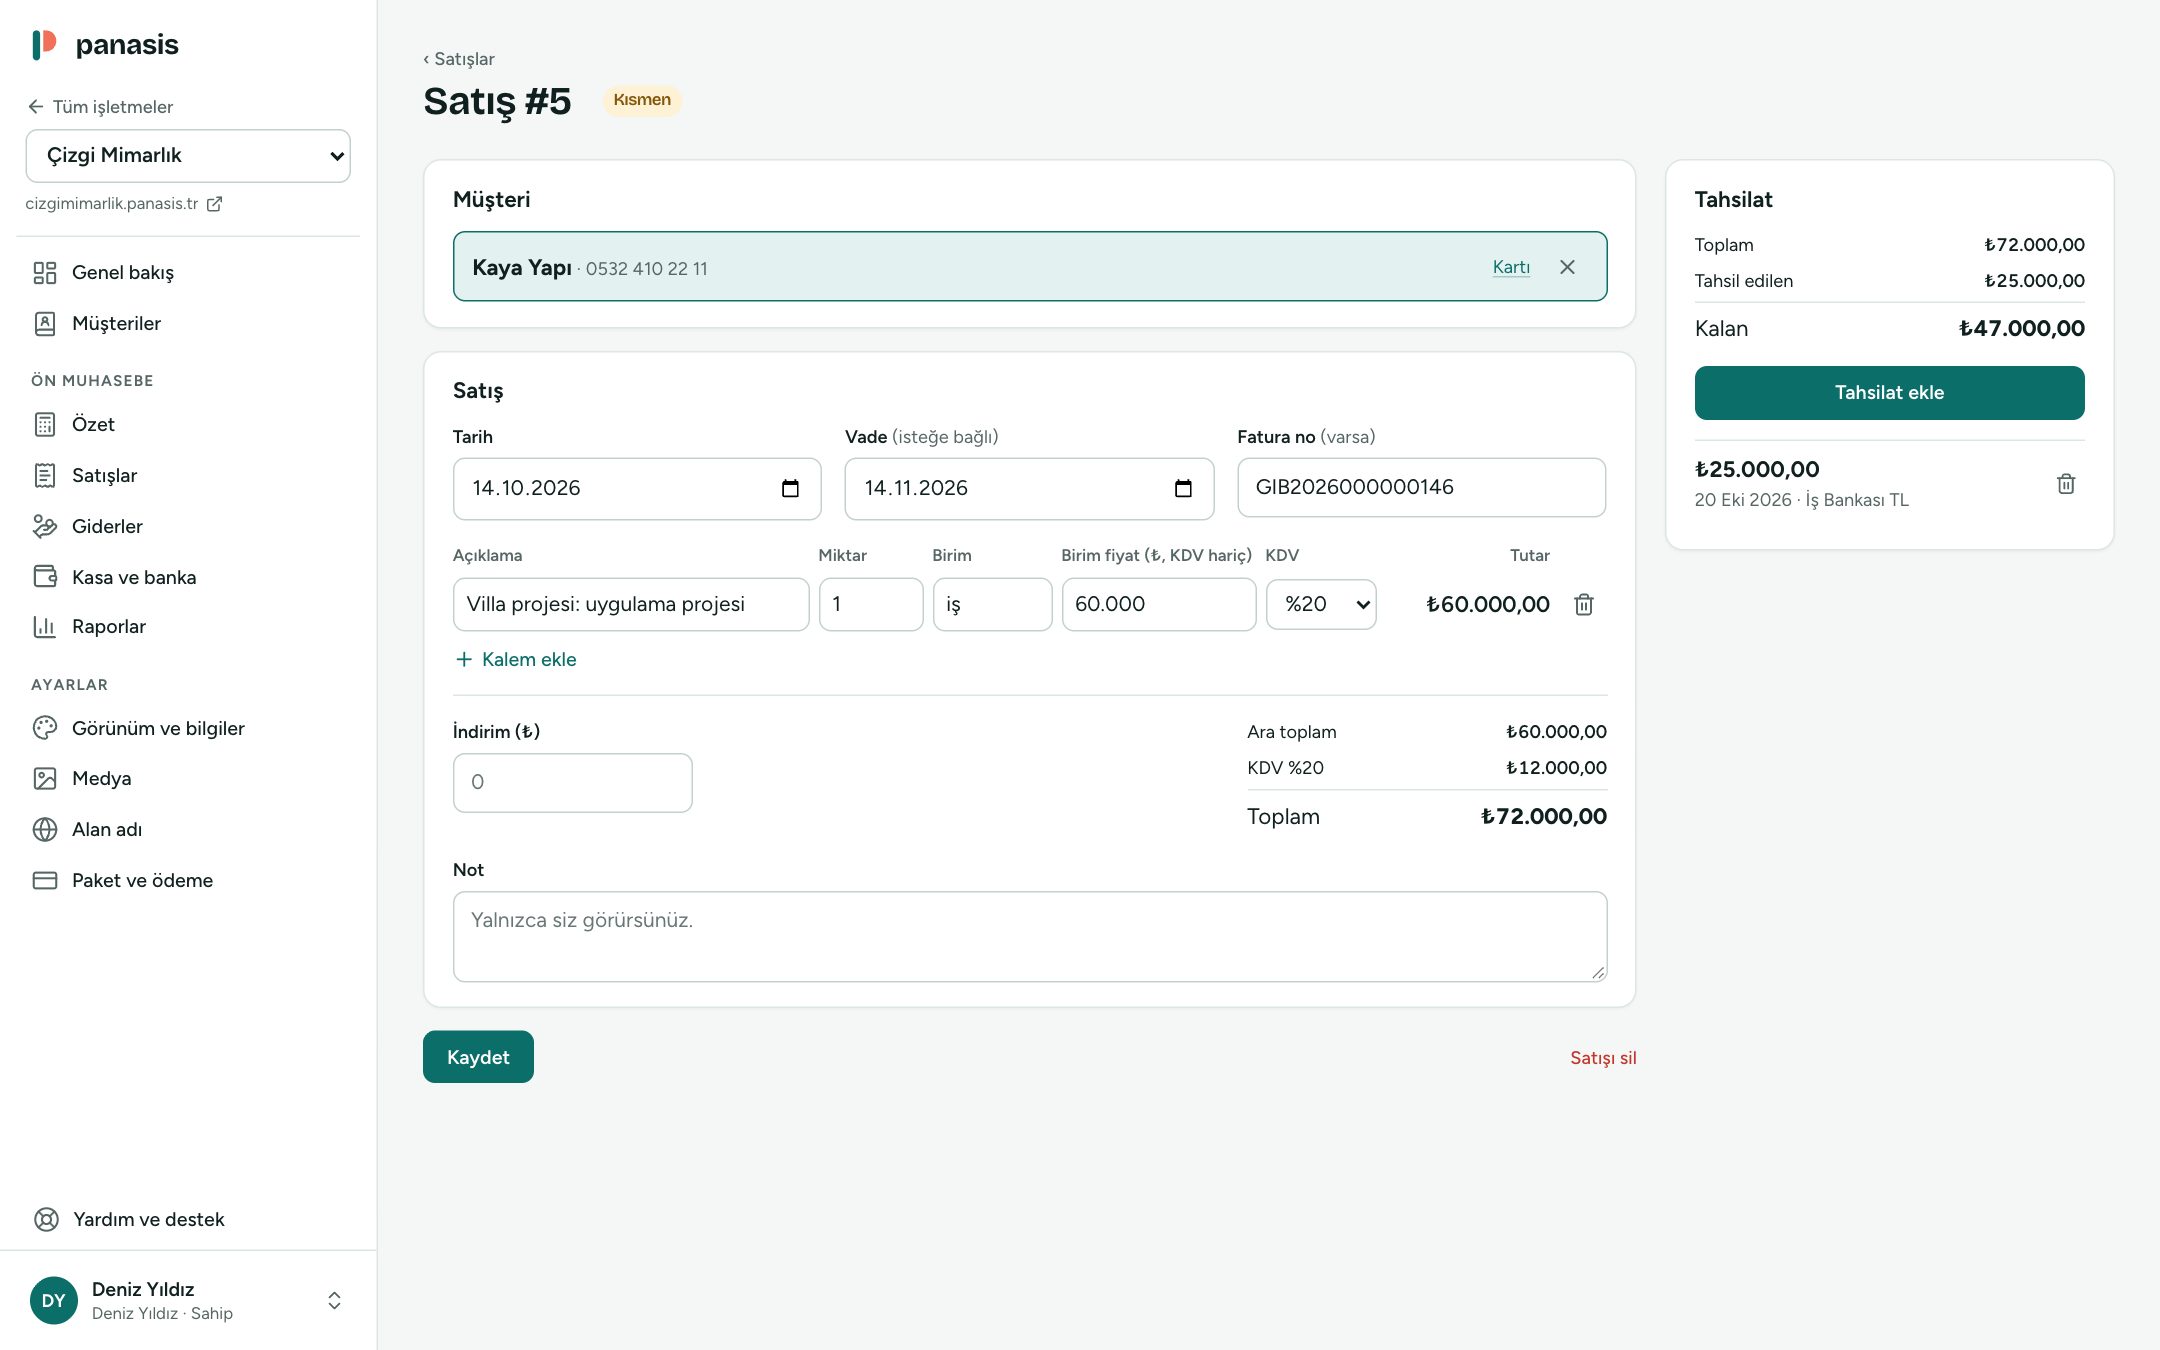Click the panasis logo icon
The width and height of the screenshot is (2160, 1350).
[x=45, y=44]
